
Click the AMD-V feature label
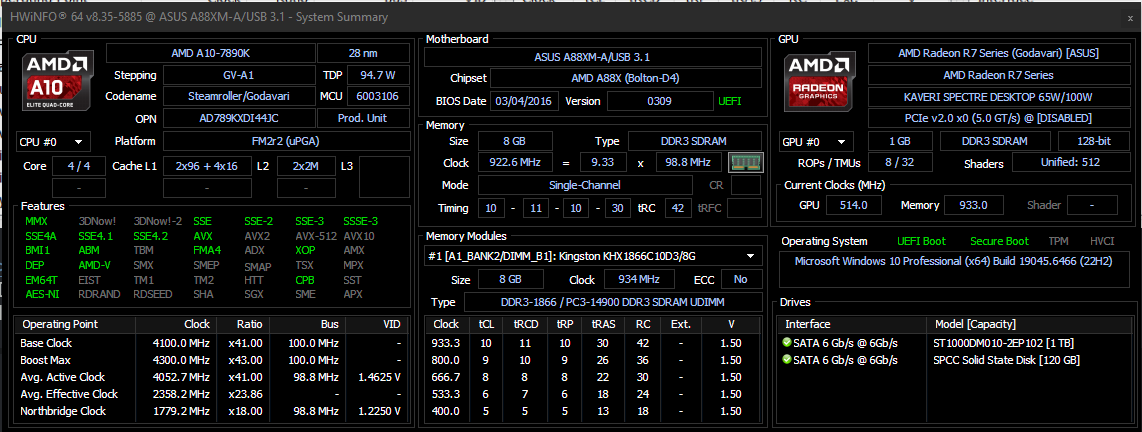click(95, 265)
